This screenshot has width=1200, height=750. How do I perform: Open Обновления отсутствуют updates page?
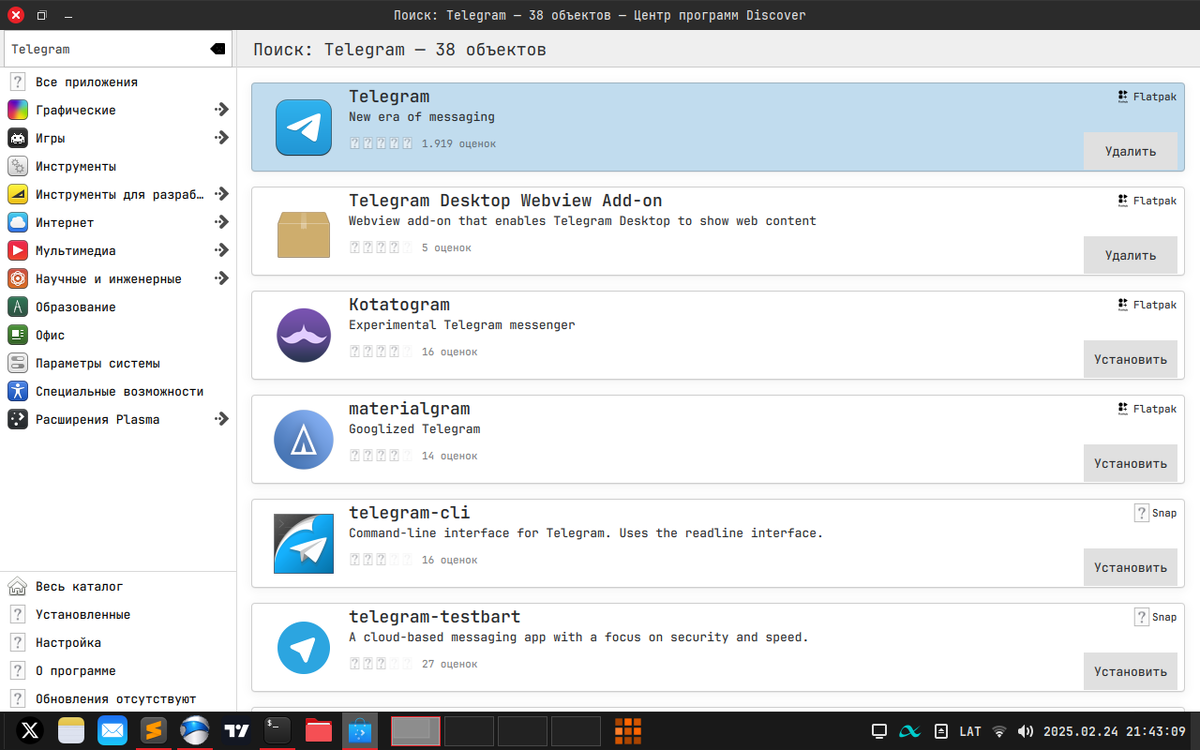click(x=118, y=699)
